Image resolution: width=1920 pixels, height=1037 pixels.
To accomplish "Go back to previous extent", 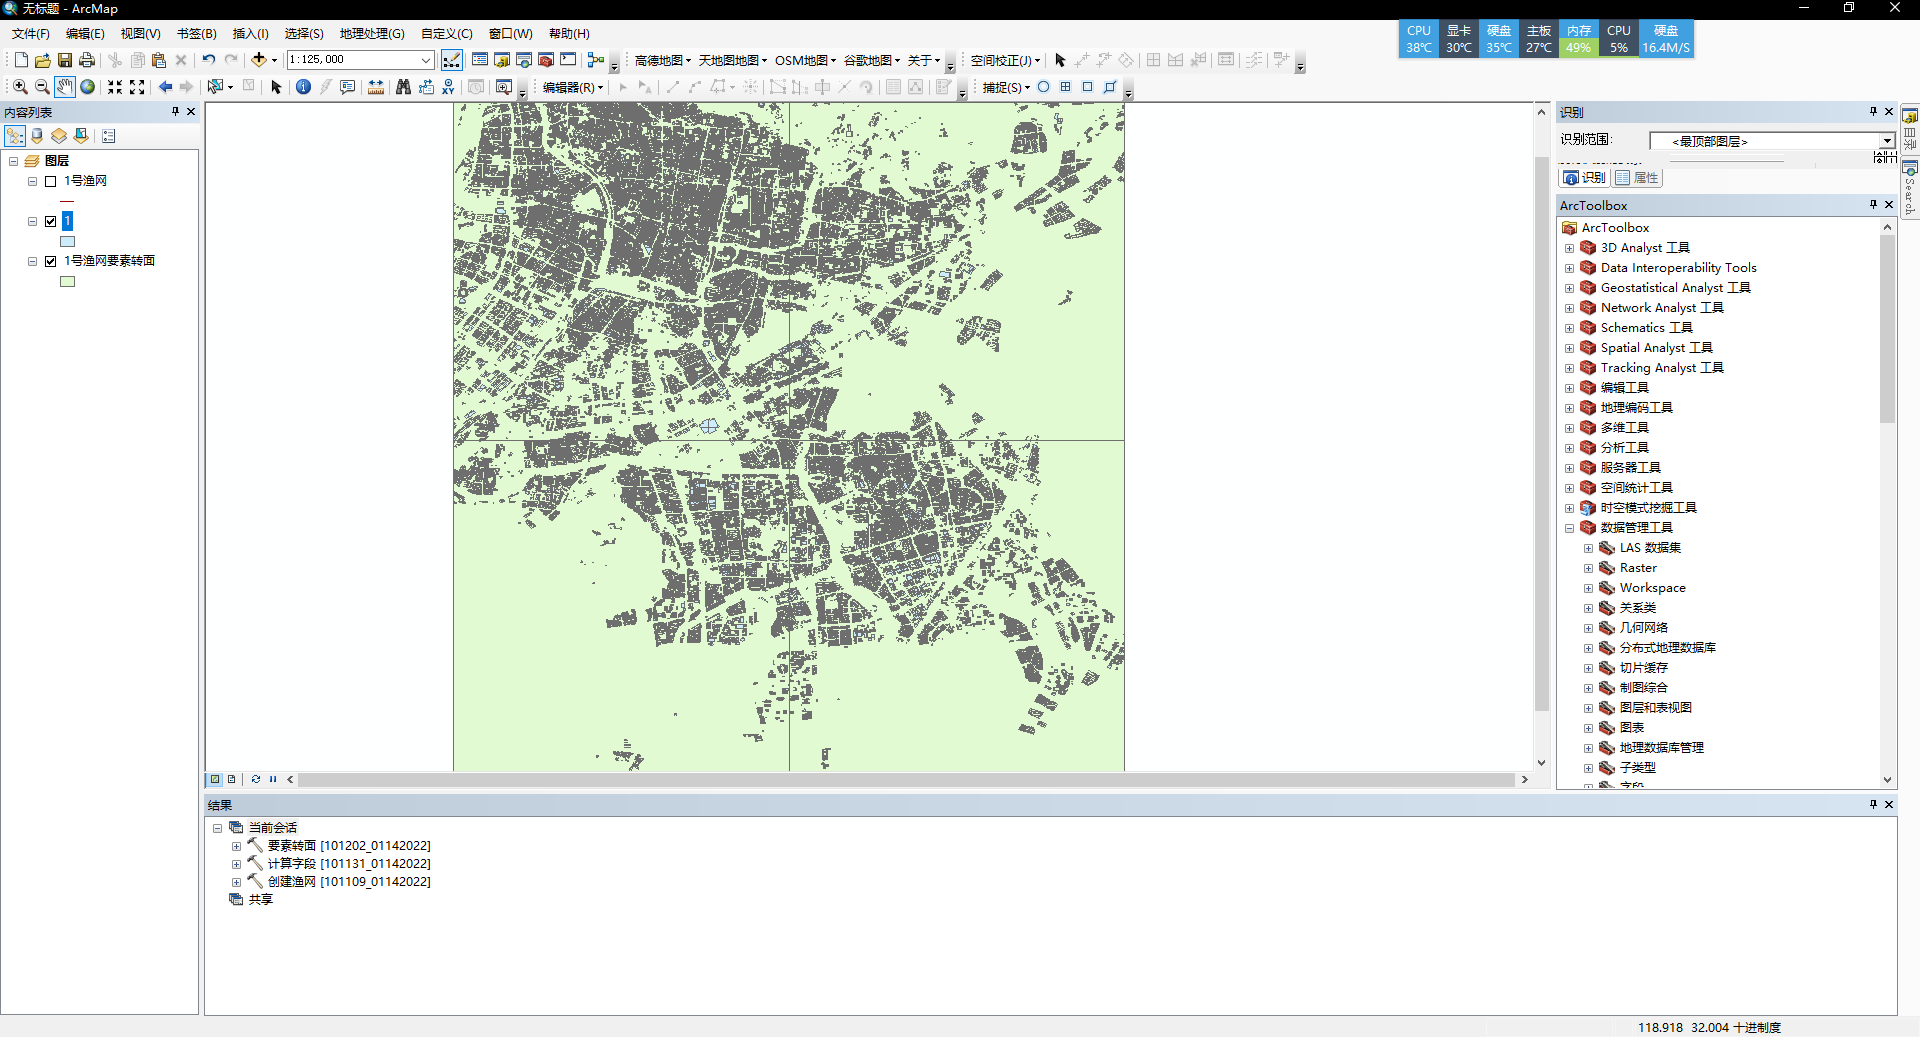I will click(165, 87).
